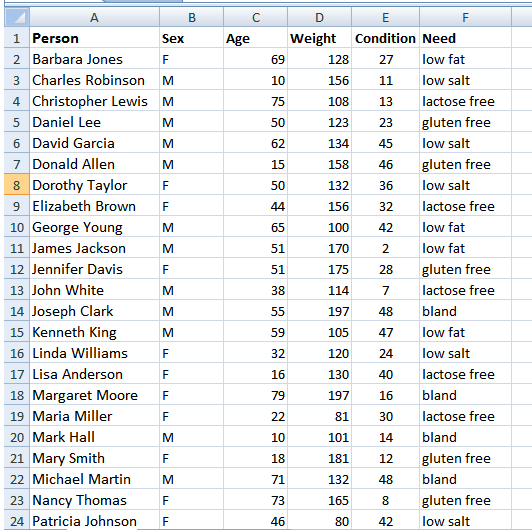Select the 'Christopher Lewis' cell
The width and height of the screenshot is (532, 530).
[x=94, y=101]
